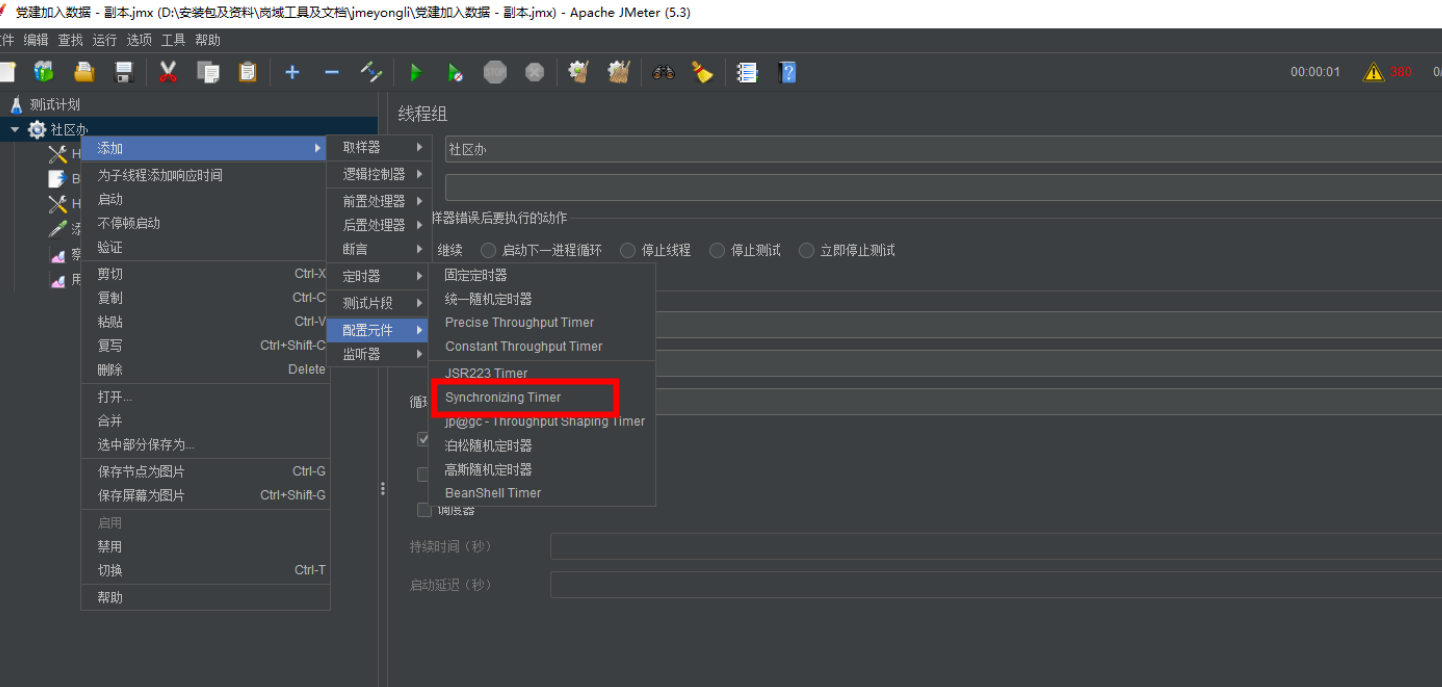This screenshot has height=687, width=1442.
Task: Choose 添加 in the context menu
Action: pyautogui.click(x=204, y=148)
